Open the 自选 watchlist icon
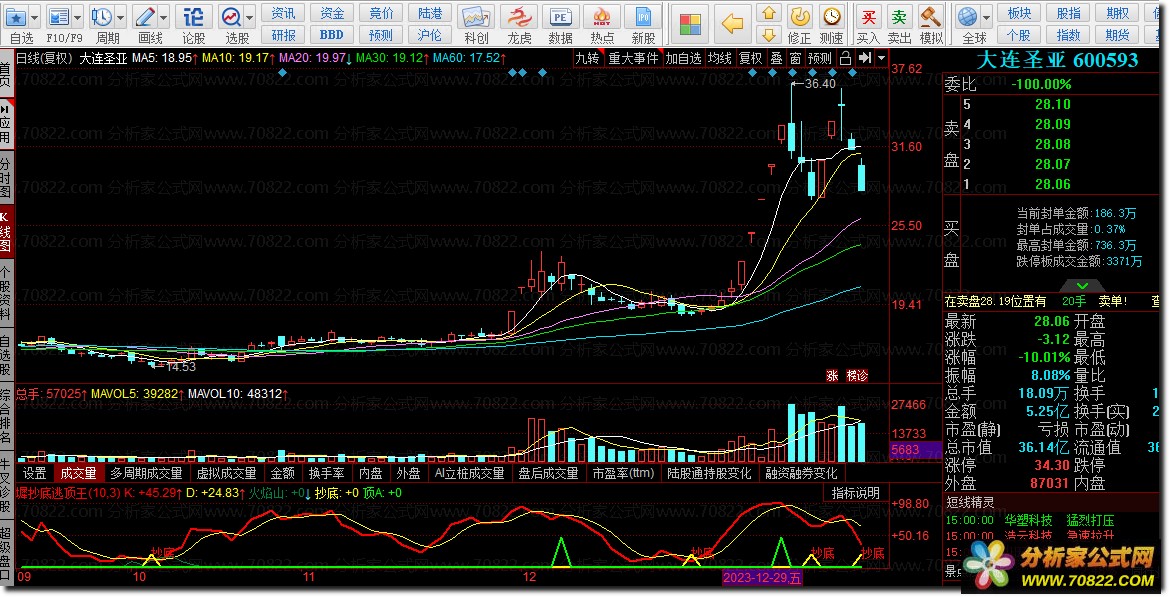The width and height of the screenshot is (1171, 597). coord(16,16)
